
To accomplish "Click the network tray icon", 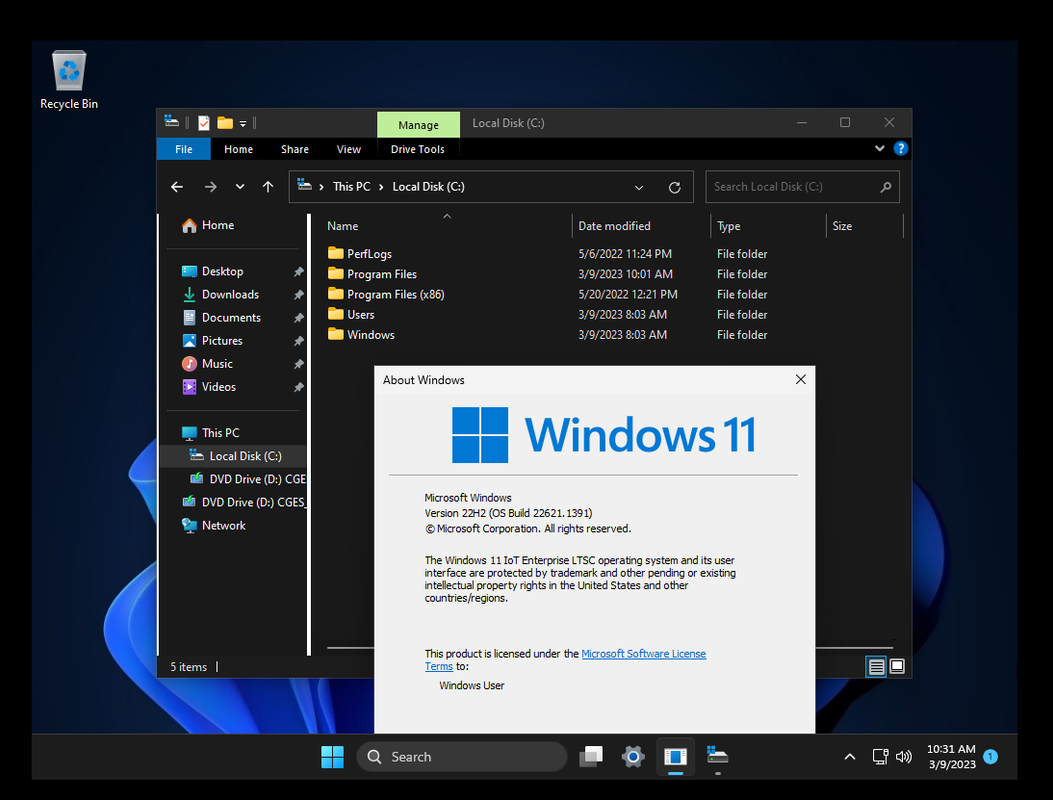I will [880, 757].
